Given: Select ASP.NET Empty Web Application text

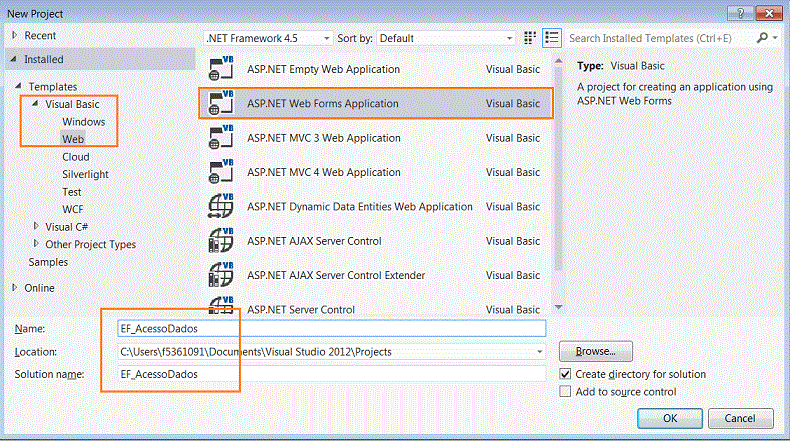Looking at the screenshot, I should tap(323, 69).
